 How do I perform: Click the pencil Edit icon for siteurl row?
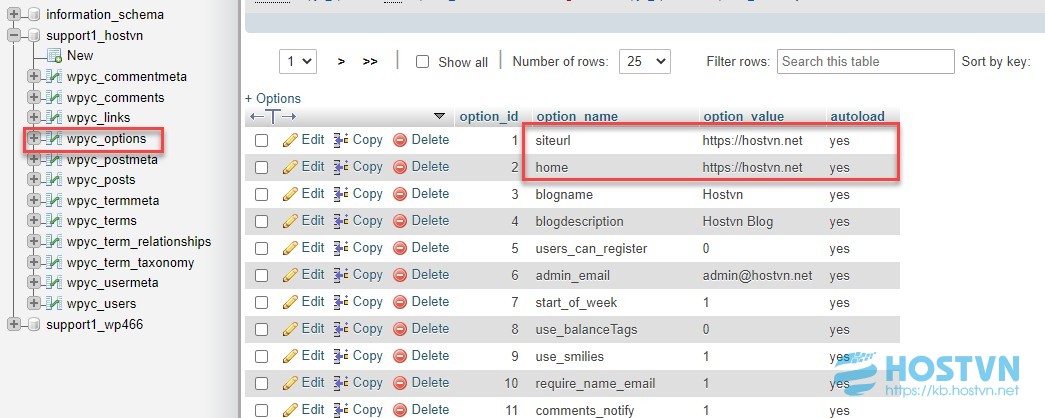pos(290,140)
